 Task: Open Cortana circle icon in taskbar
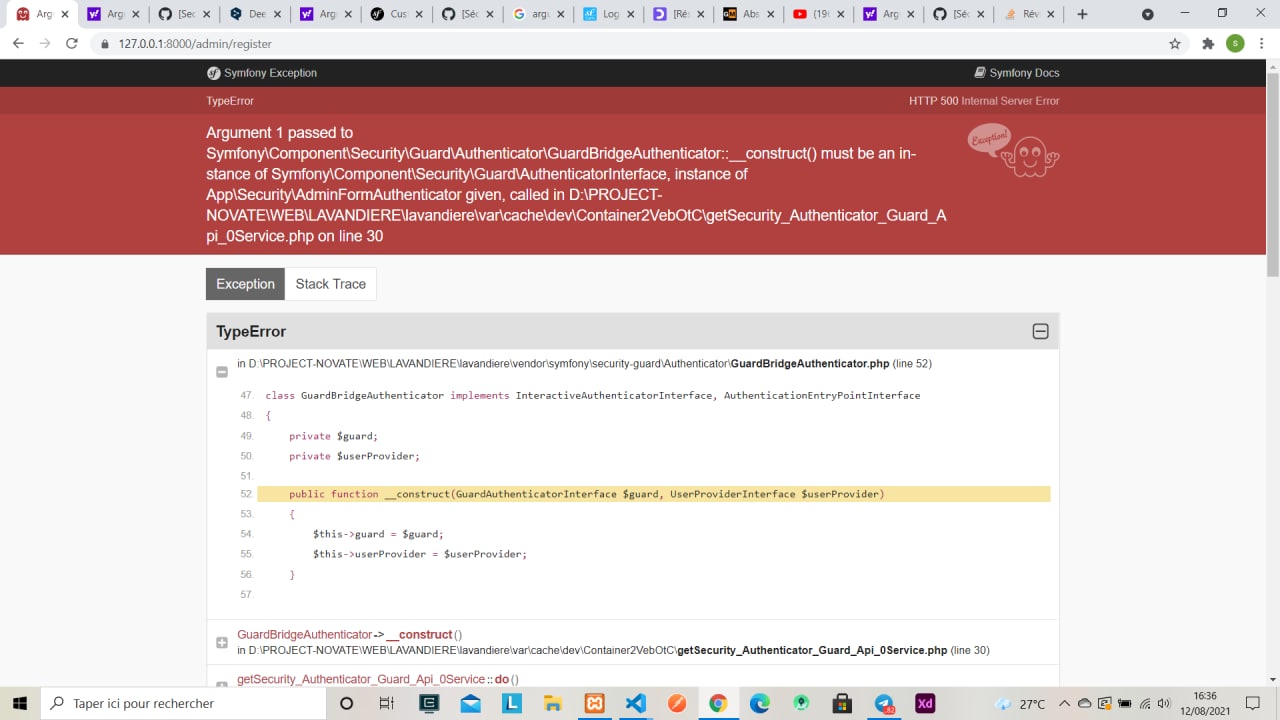pos(346,703)
